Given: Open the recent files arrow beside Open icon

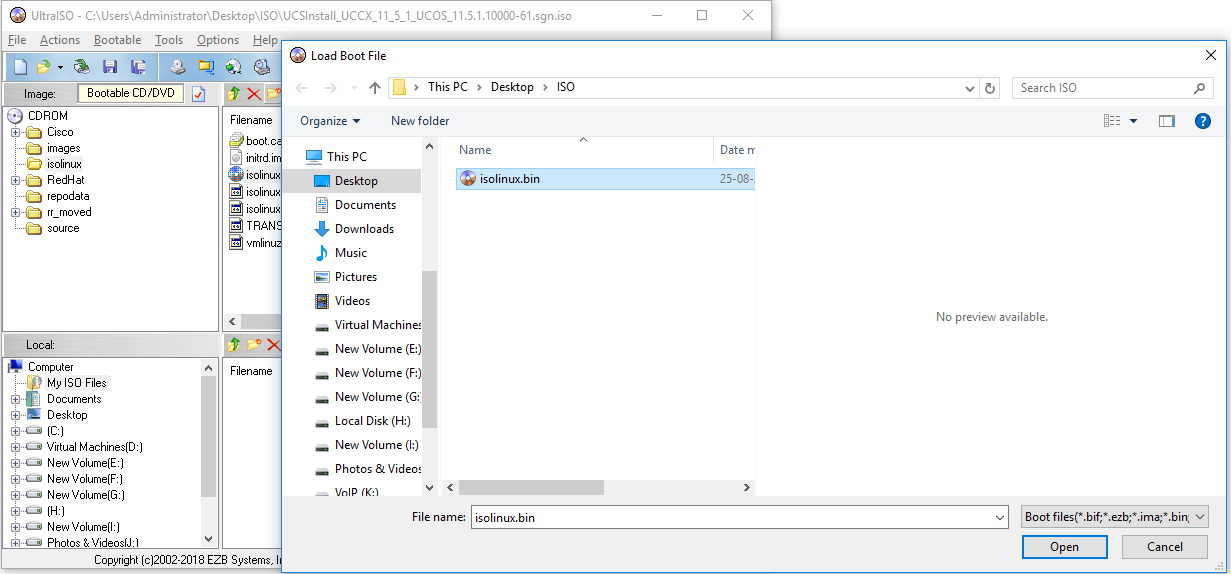Looking at the screenshot, I should click(x=60, y=67).
